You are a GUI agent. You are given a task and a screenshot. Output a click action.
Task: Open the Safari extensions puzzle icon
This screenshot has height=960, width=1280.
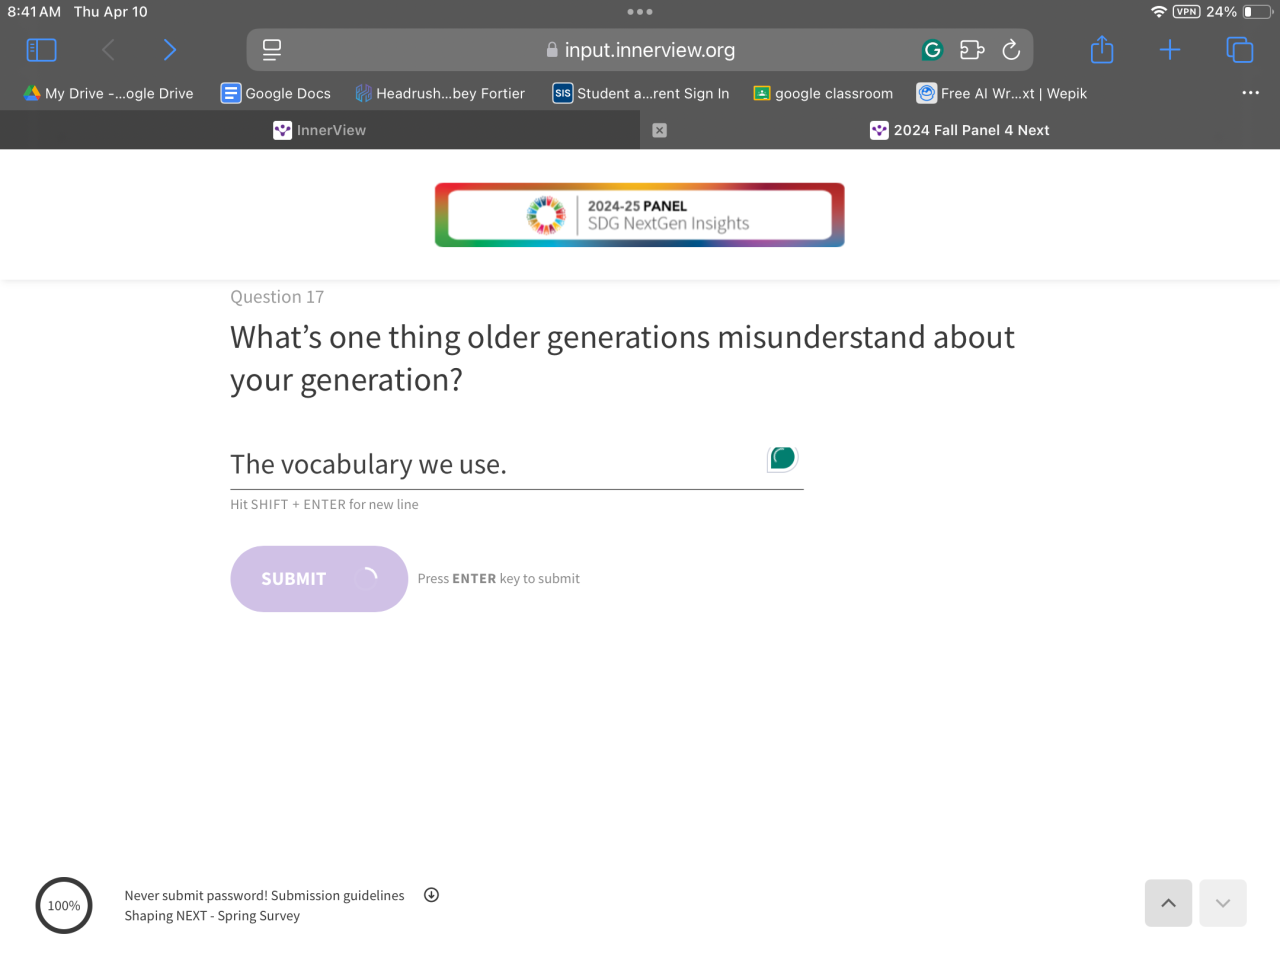pos(972,50)
